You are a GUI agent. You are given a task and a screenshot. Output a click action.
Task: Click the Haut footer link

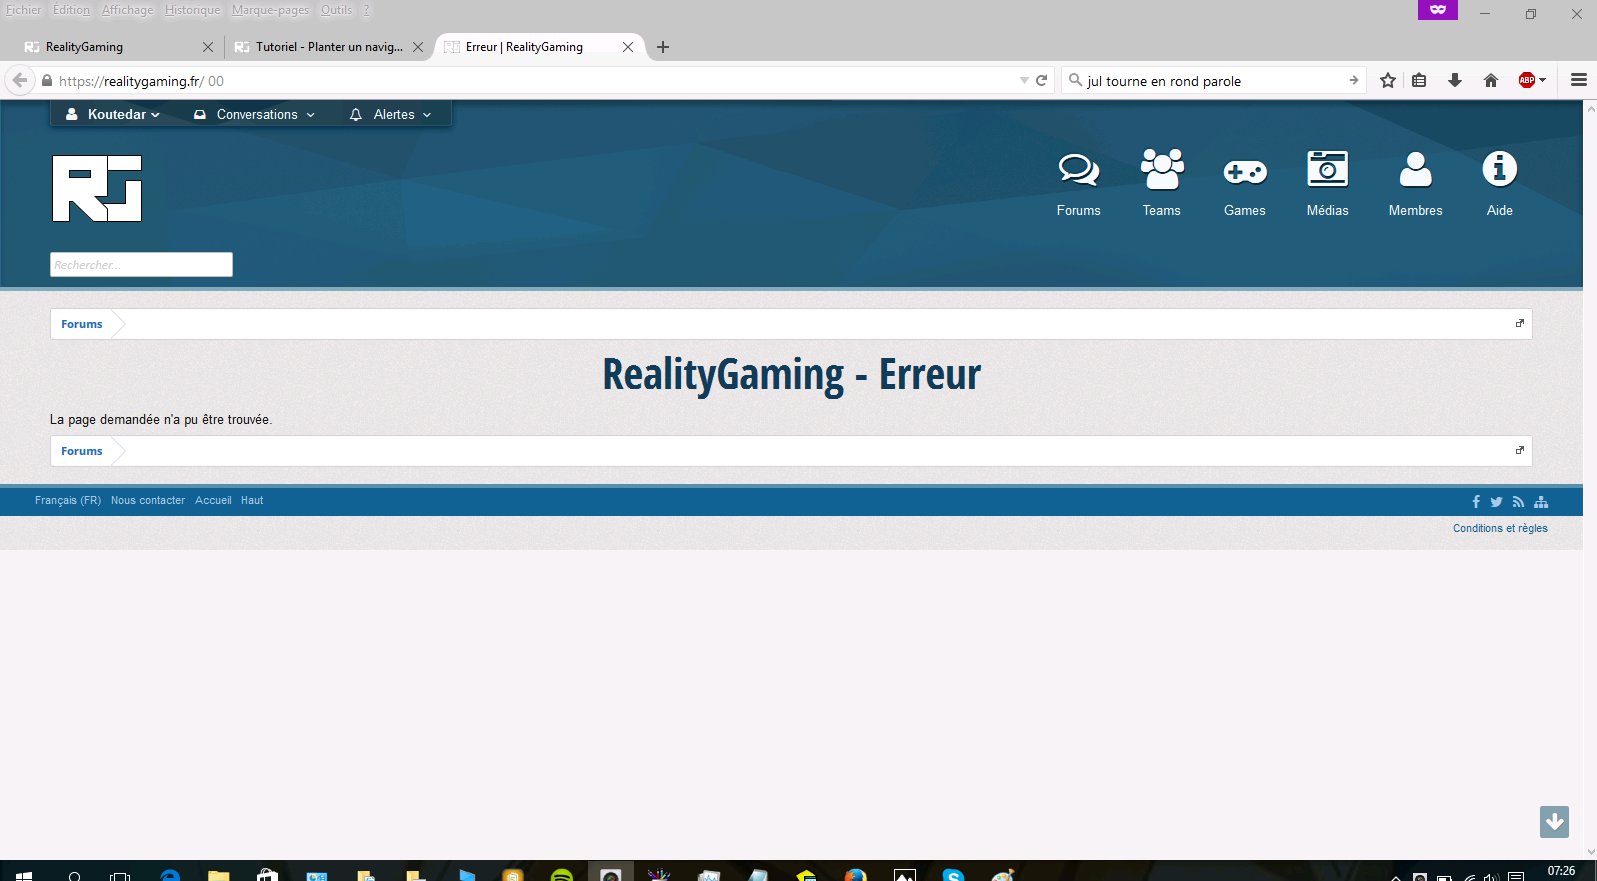(x=252, y=500)
